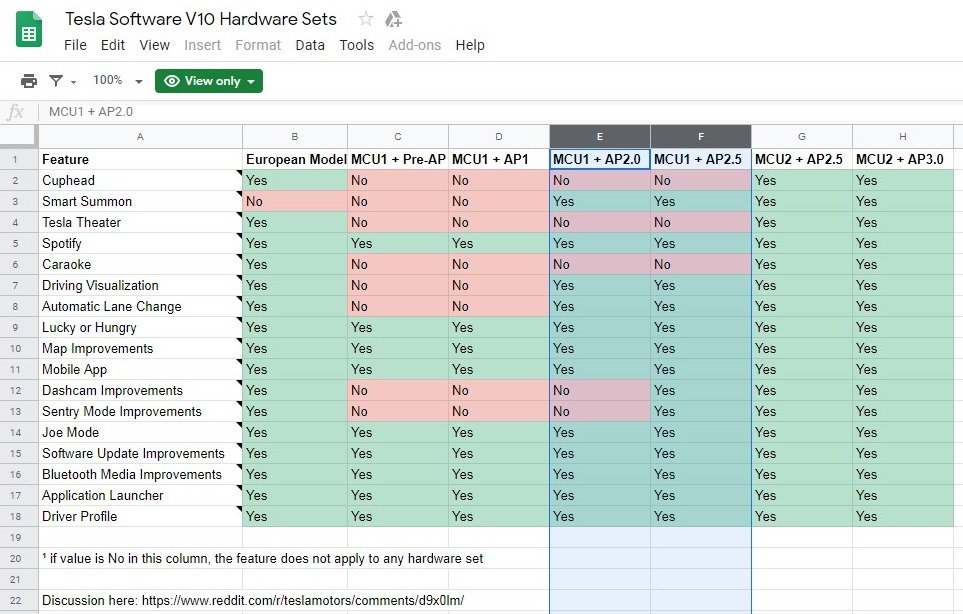Click the Mobile App cell
This screenshot has height=614, width=963.
tap(140, 369)
